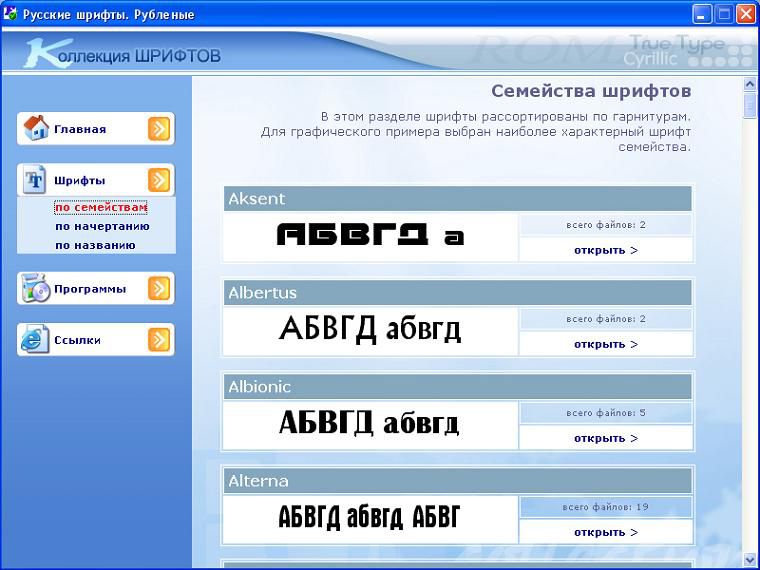Open the Alterna font family
The height and width of the screenshot is (570, 760).
(605, 532)
